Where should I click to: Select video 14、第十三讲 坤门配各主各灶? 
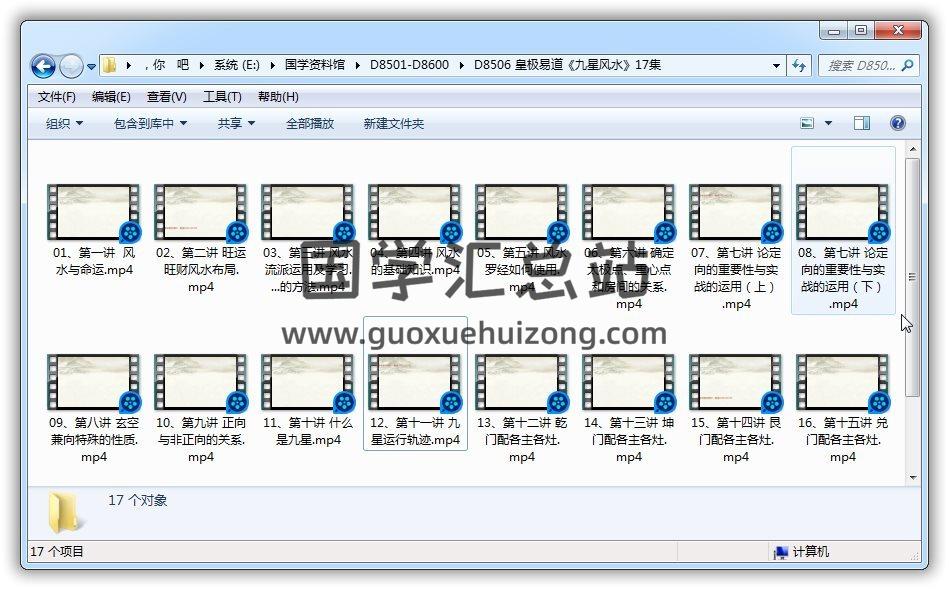(629, 409)
